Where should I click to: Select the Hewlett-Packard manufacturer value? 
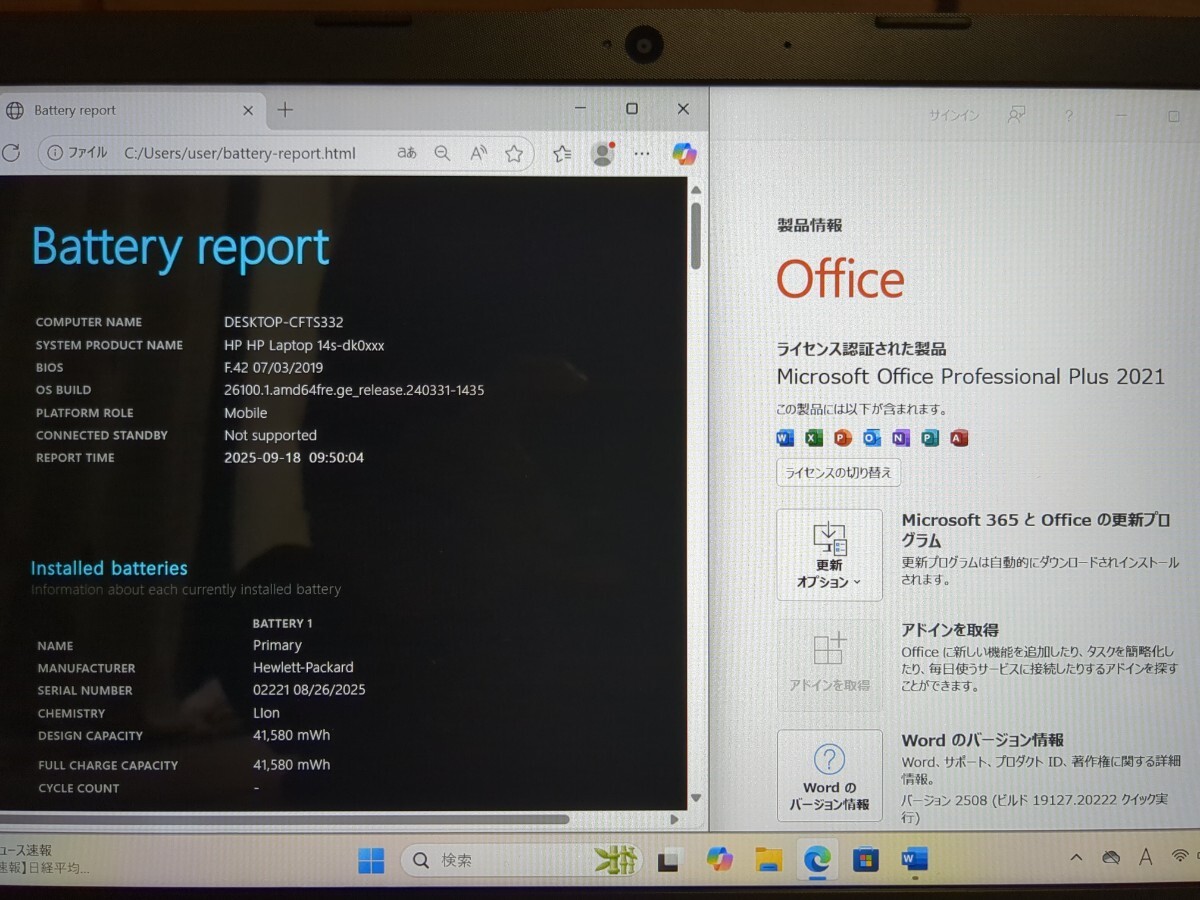pos(303,667)
